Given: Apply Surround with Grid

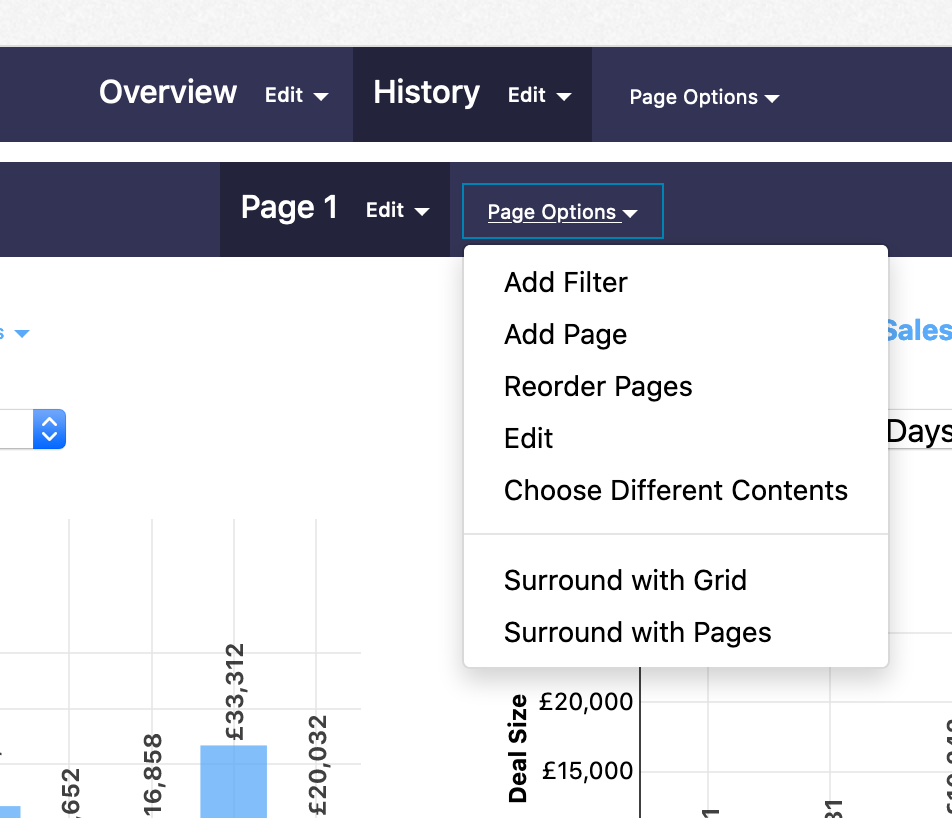Looking at the screenshot, I should pyautogui.click(x=625, y=580).
